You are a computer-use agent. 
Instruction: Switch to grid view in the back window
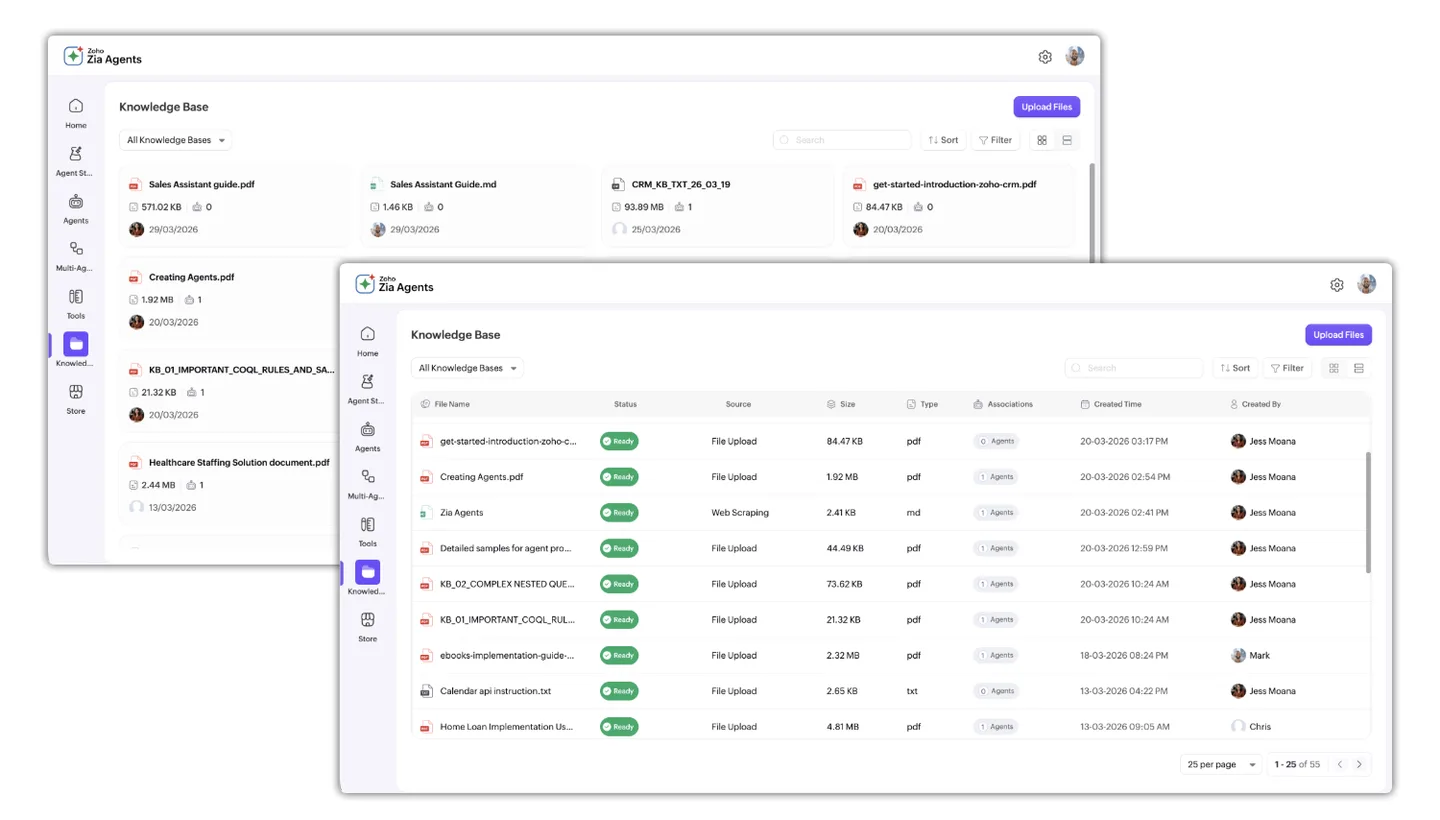[1042, 140]
